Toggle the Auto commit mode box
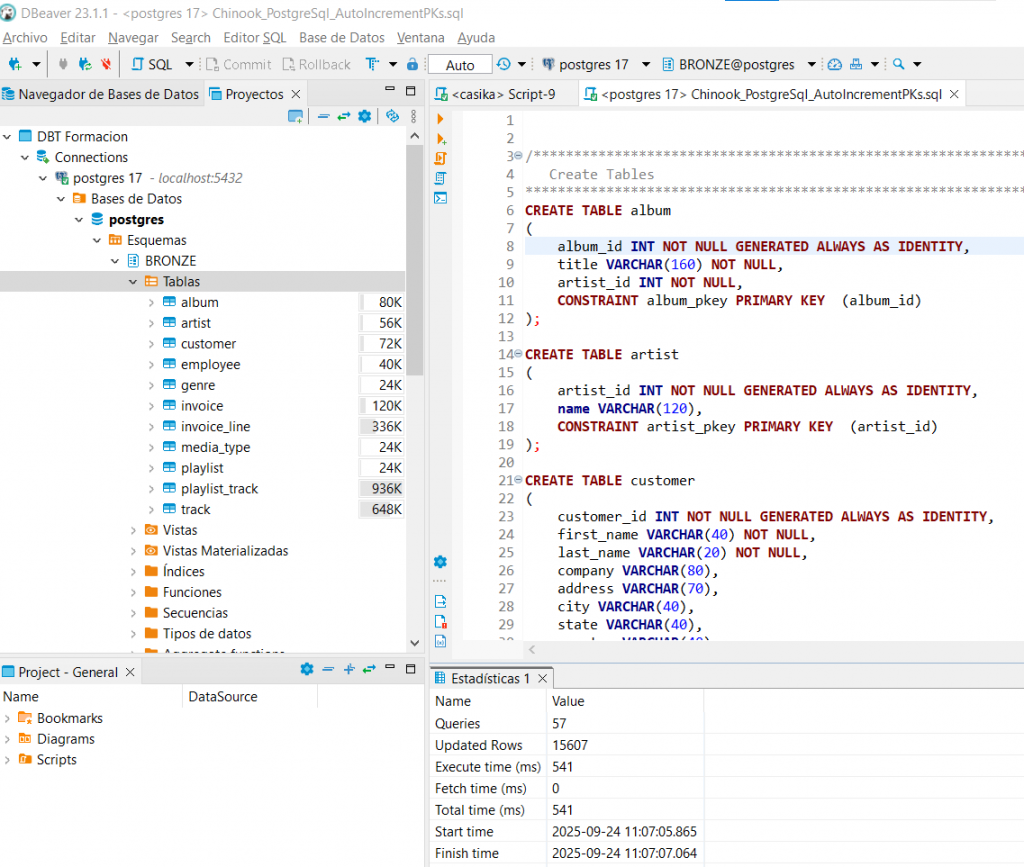 pyautogui.click(x=460, y=64)
